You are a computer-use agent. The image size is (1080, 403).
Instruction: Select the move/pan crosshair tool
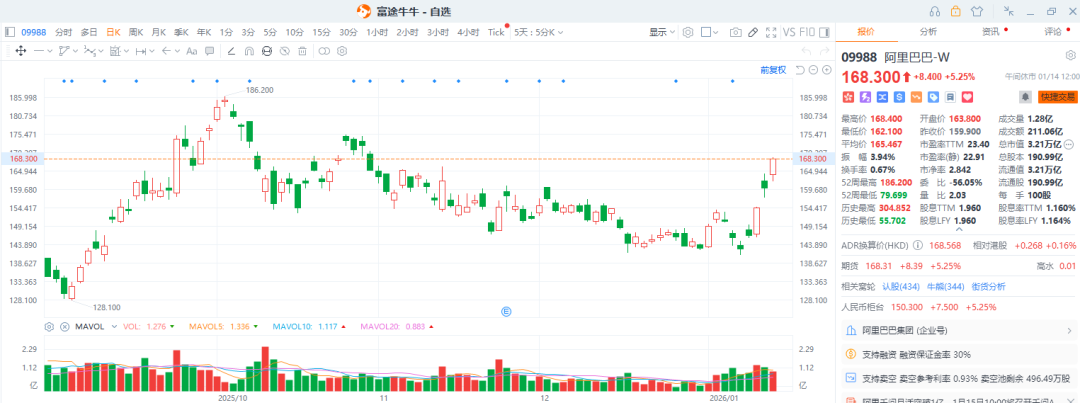click(21, 50)
